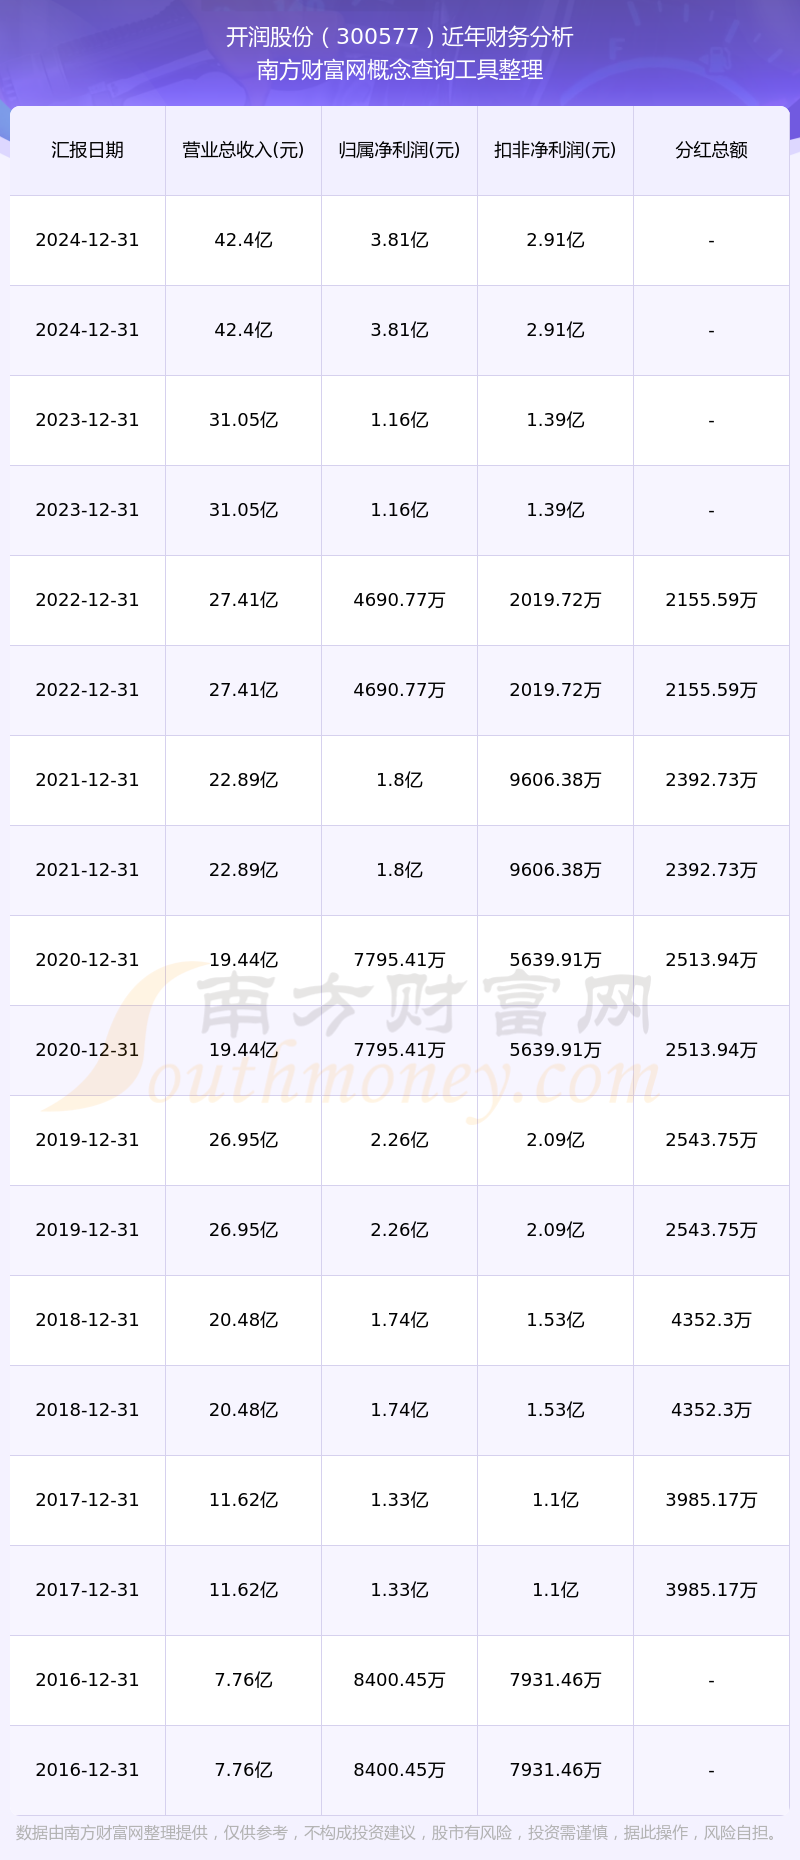The width and height of the screenshot is (800, 1860).
Task: Click the footer disclaimer text
Action: coord(400,1833)
